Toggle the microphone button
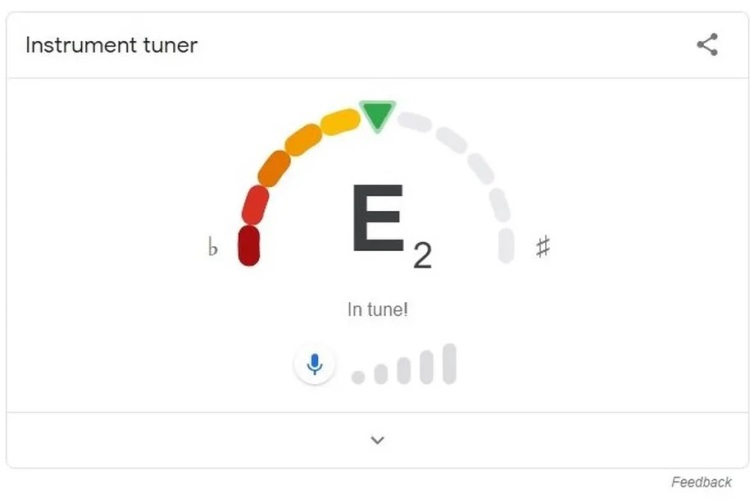The width and height of the screenshot is (750, 500). [315, 364]
